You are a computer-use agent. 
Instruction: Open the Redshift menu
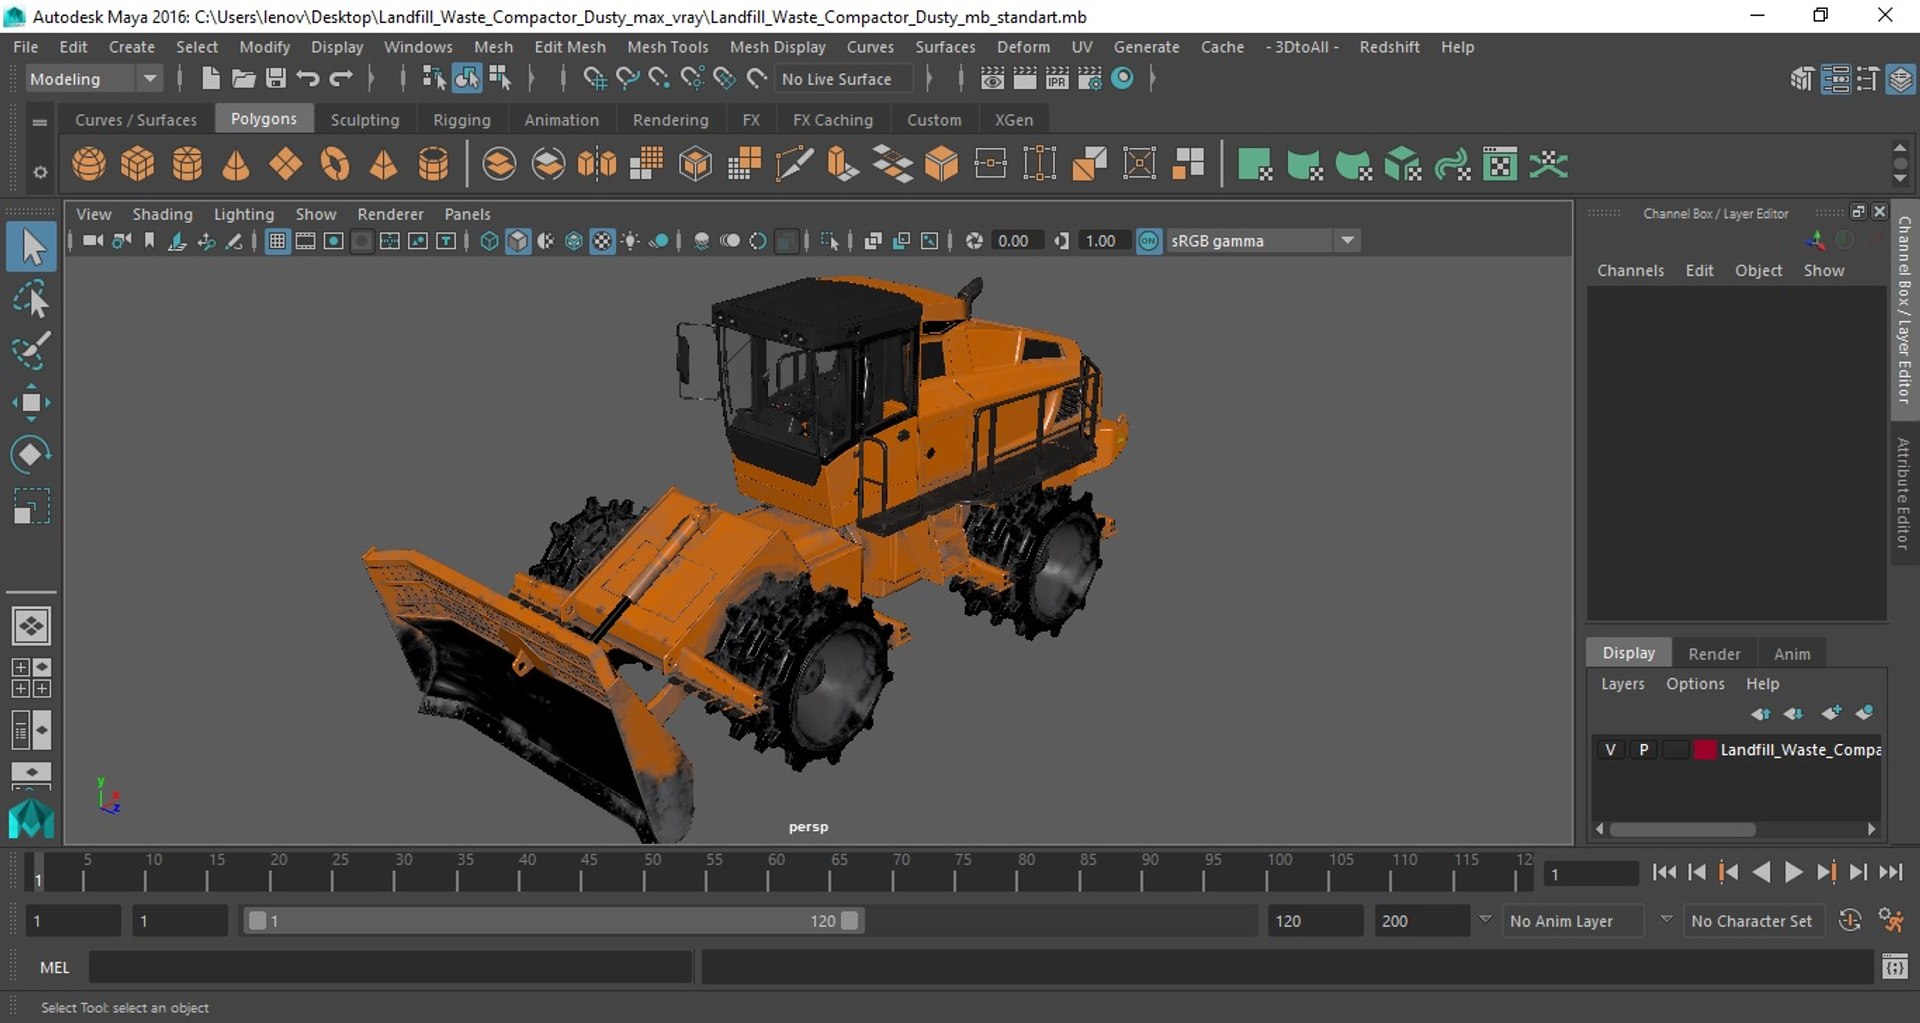1389,47
